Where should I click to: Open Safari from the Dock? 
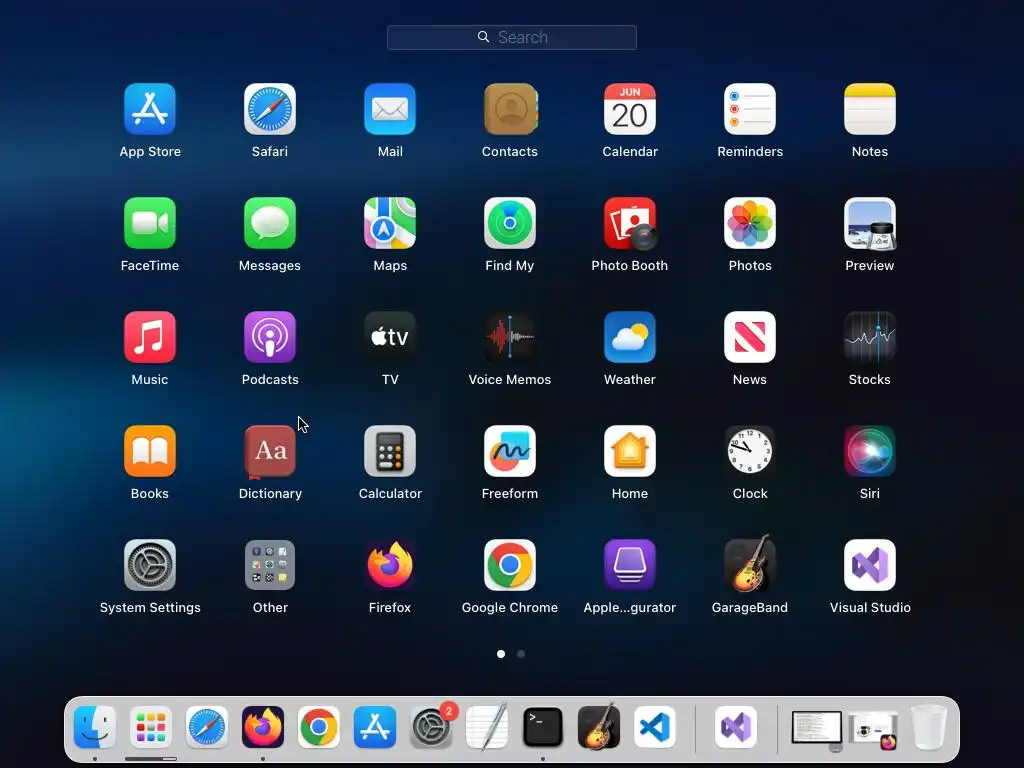(x=207, y=727)
